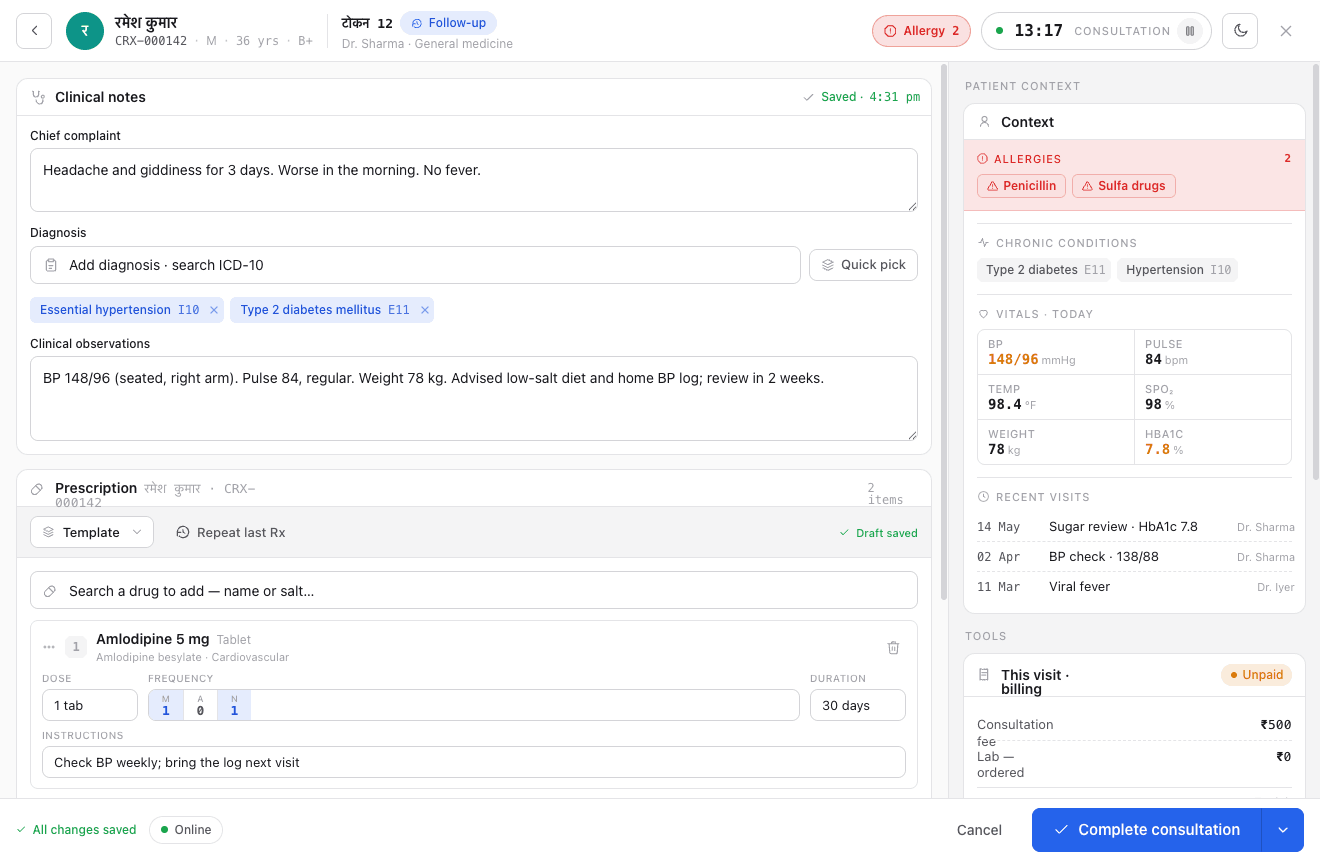Click the Dose field showing 1 tab

tap(90, 705)
